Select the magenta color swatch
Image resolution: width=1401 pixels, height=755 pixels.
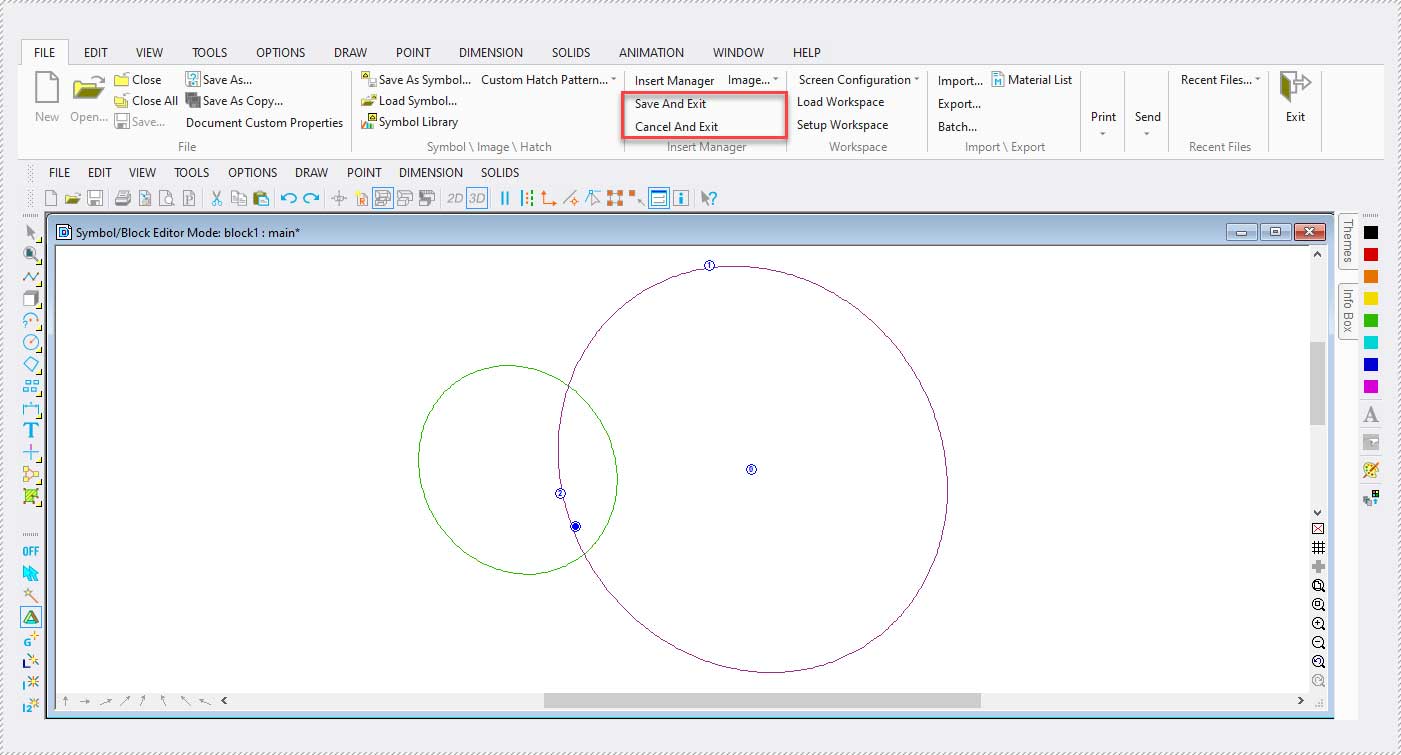[x=1371, y=386]
